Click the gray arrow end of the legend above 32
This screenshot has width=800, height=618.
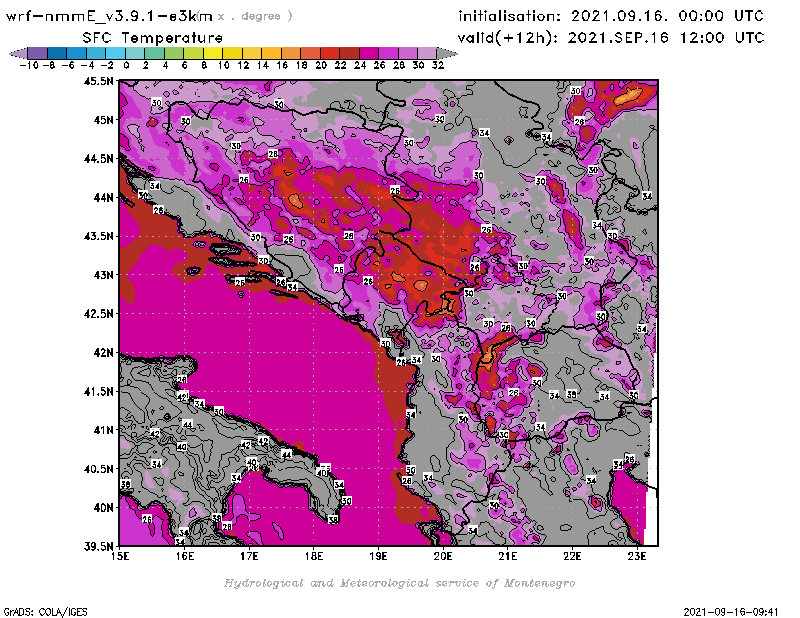pyautogui.click(x=447, y=53)
